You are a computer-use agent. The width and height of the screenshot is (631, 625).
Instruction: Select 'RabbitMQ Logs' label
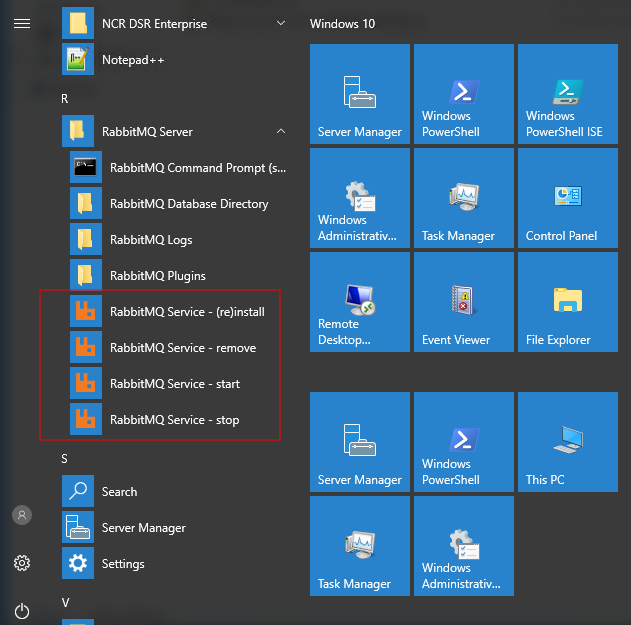coord(151,240)
